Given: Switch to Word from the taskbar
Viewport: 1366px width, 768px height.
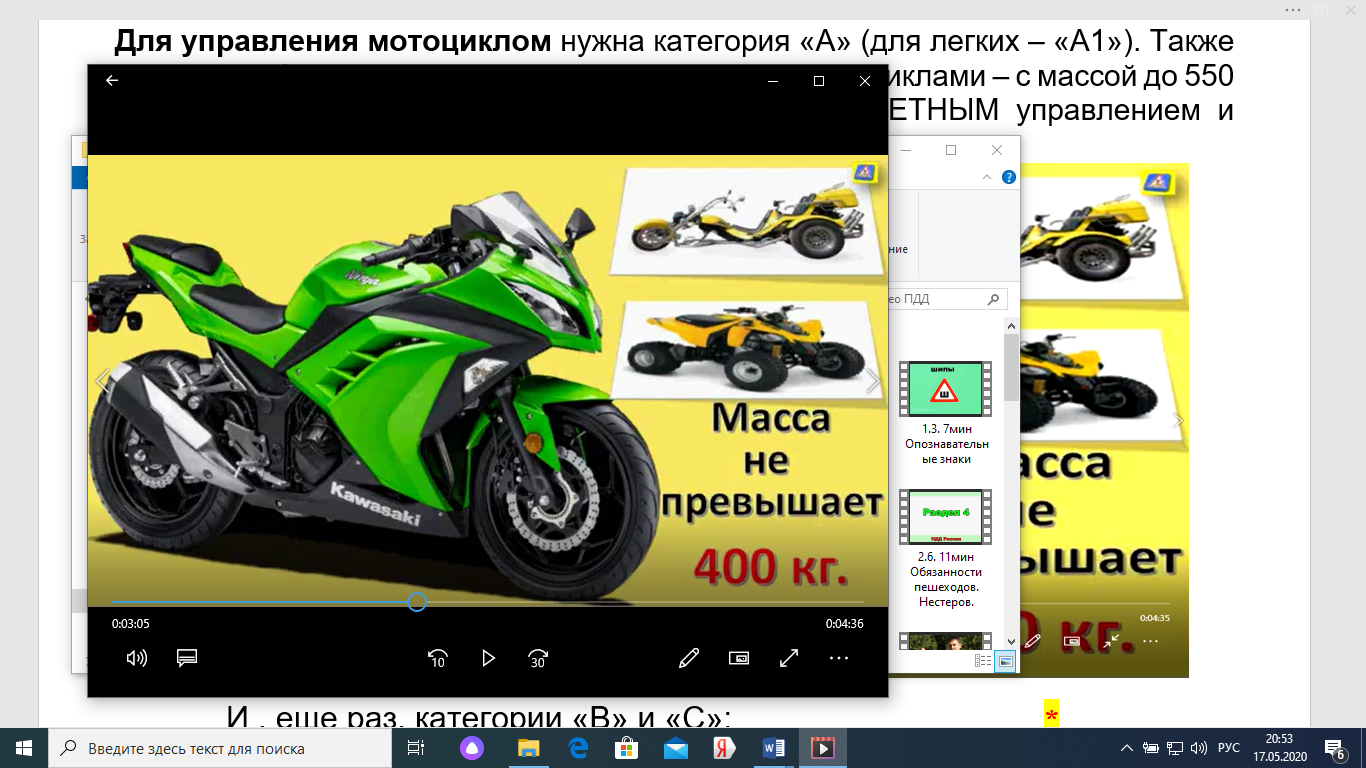Looking at the screenshot, I should click(x=774, y=748).
